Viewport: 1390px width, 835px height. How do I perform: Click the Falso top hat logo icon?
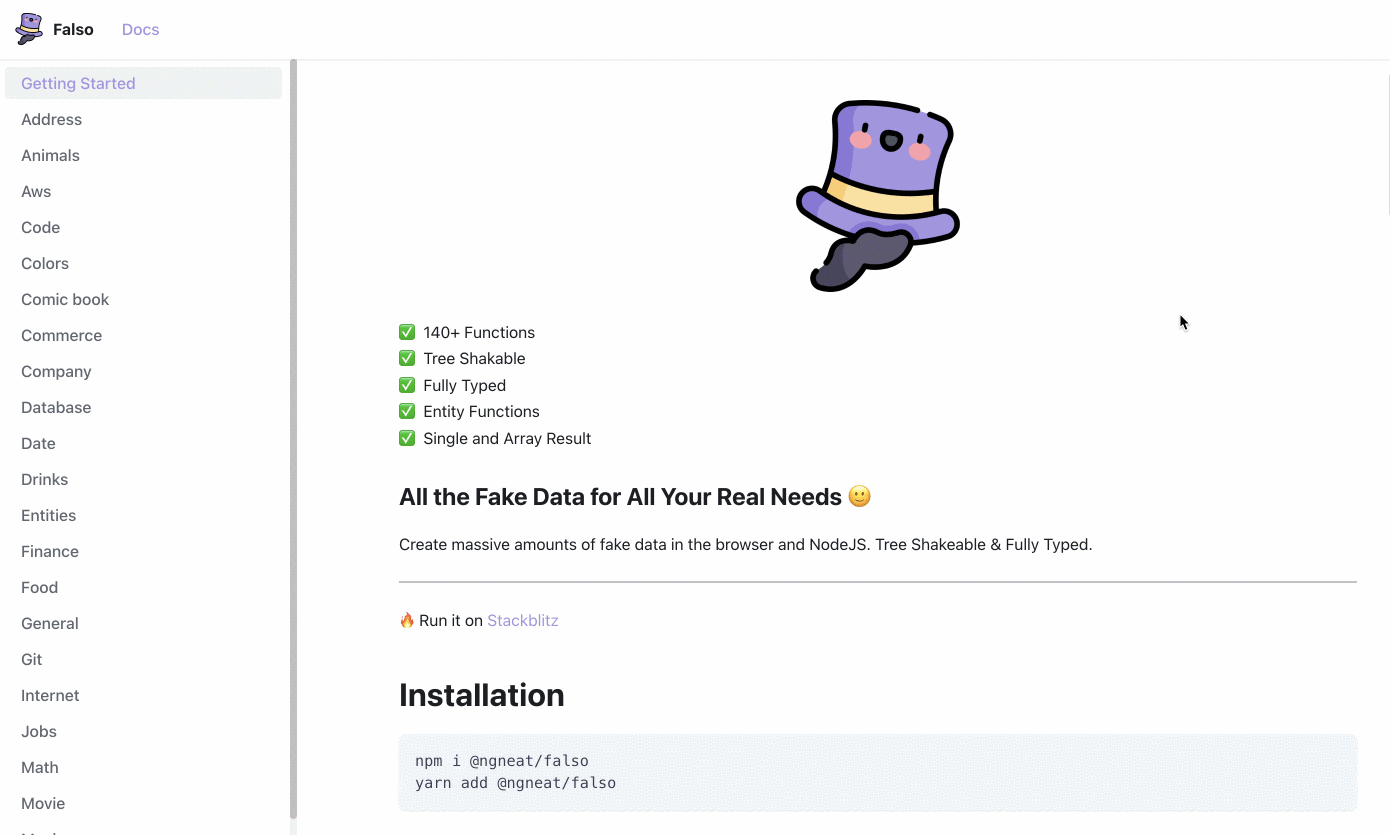tap(29, 29)
